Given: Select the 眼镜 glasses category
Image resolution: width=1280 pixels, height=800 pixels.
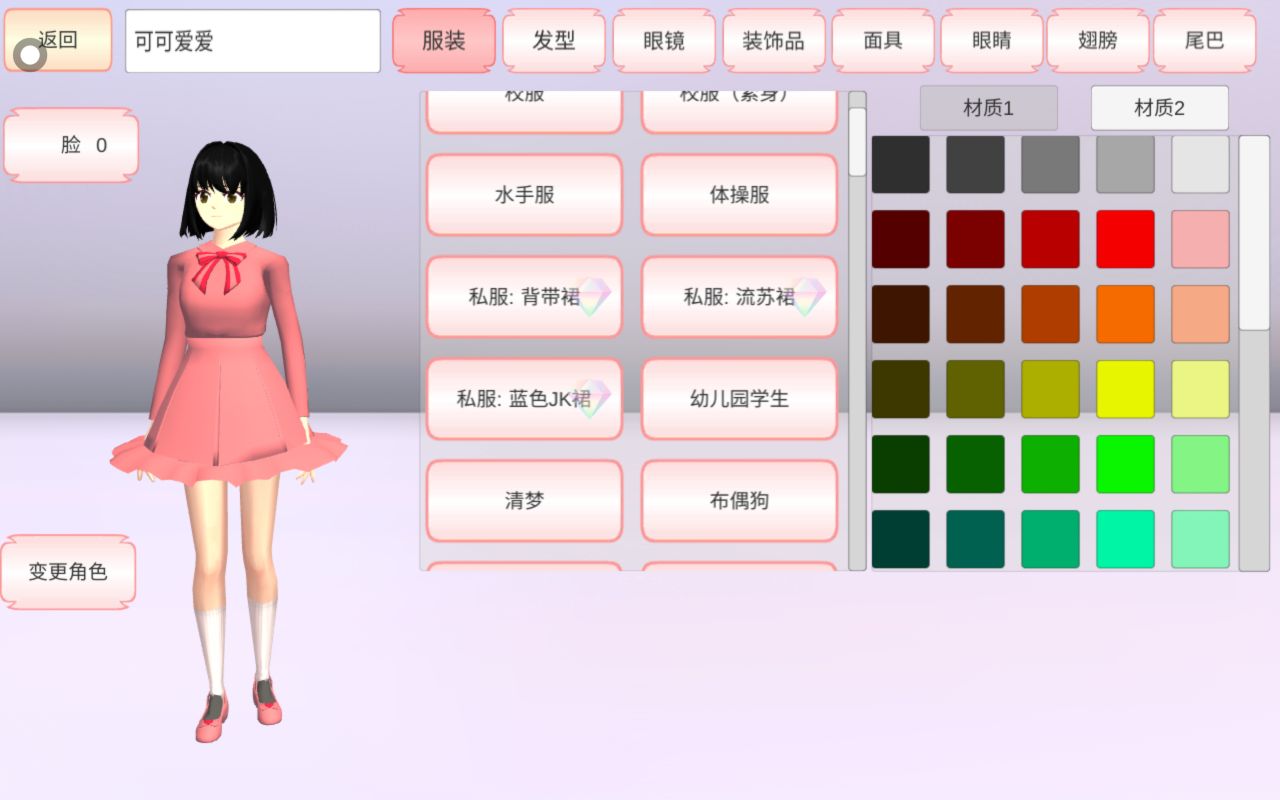Looking at the screenshot, I should [x=663, y=41].
